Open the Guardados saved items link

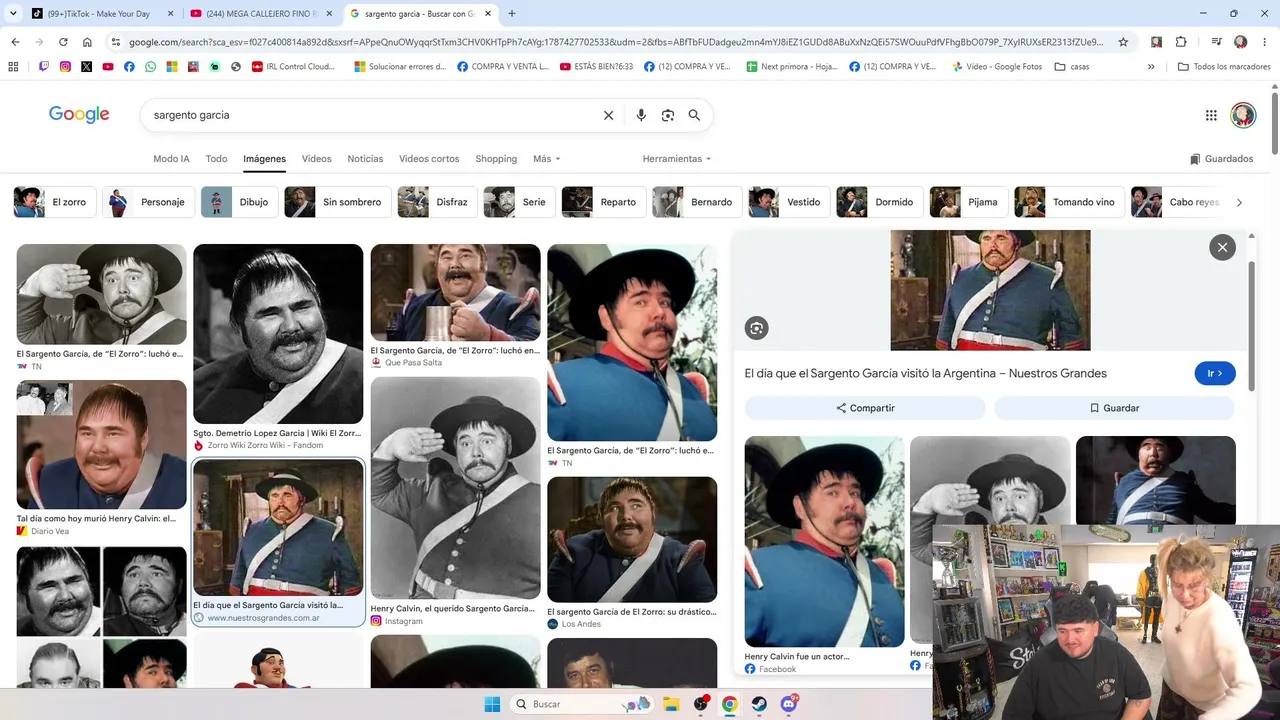tap(1221, 159)
